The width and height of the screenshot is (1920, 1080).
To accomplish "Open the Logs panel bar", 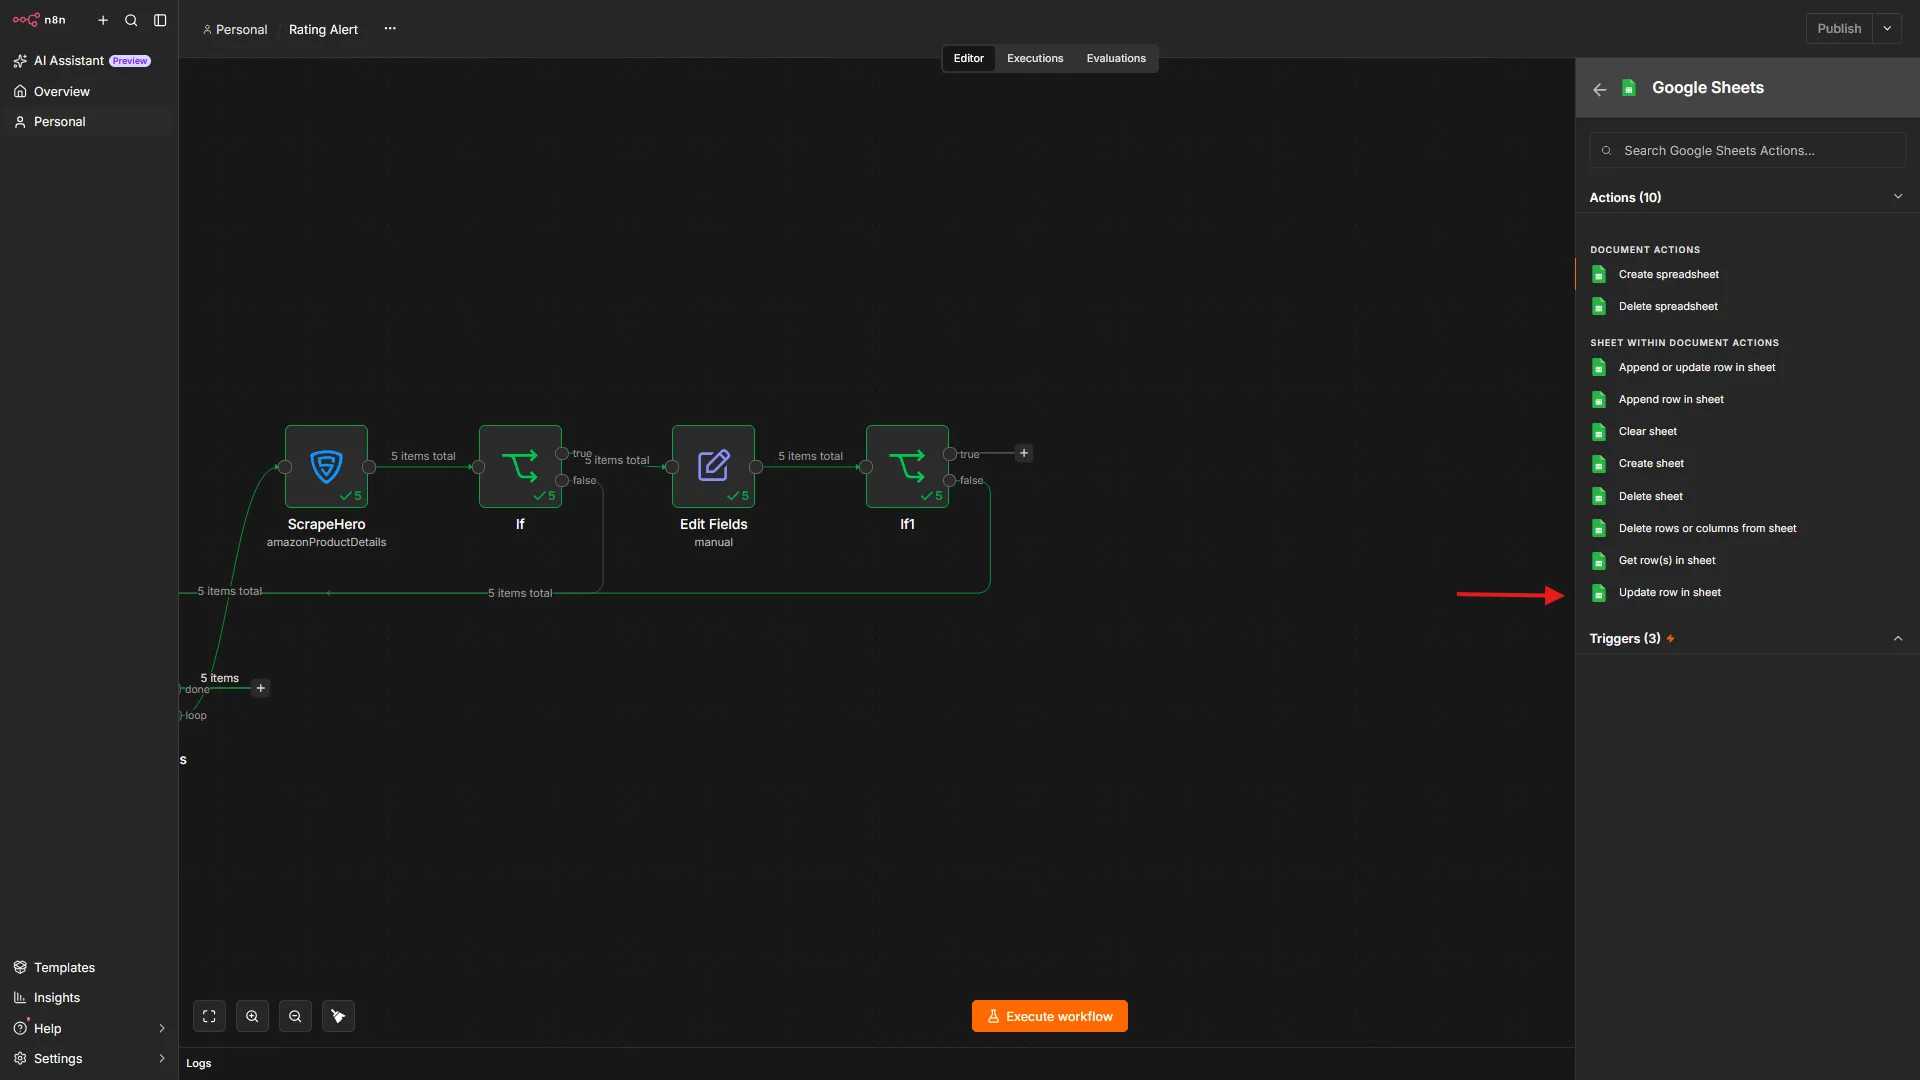I will 877,1063.
